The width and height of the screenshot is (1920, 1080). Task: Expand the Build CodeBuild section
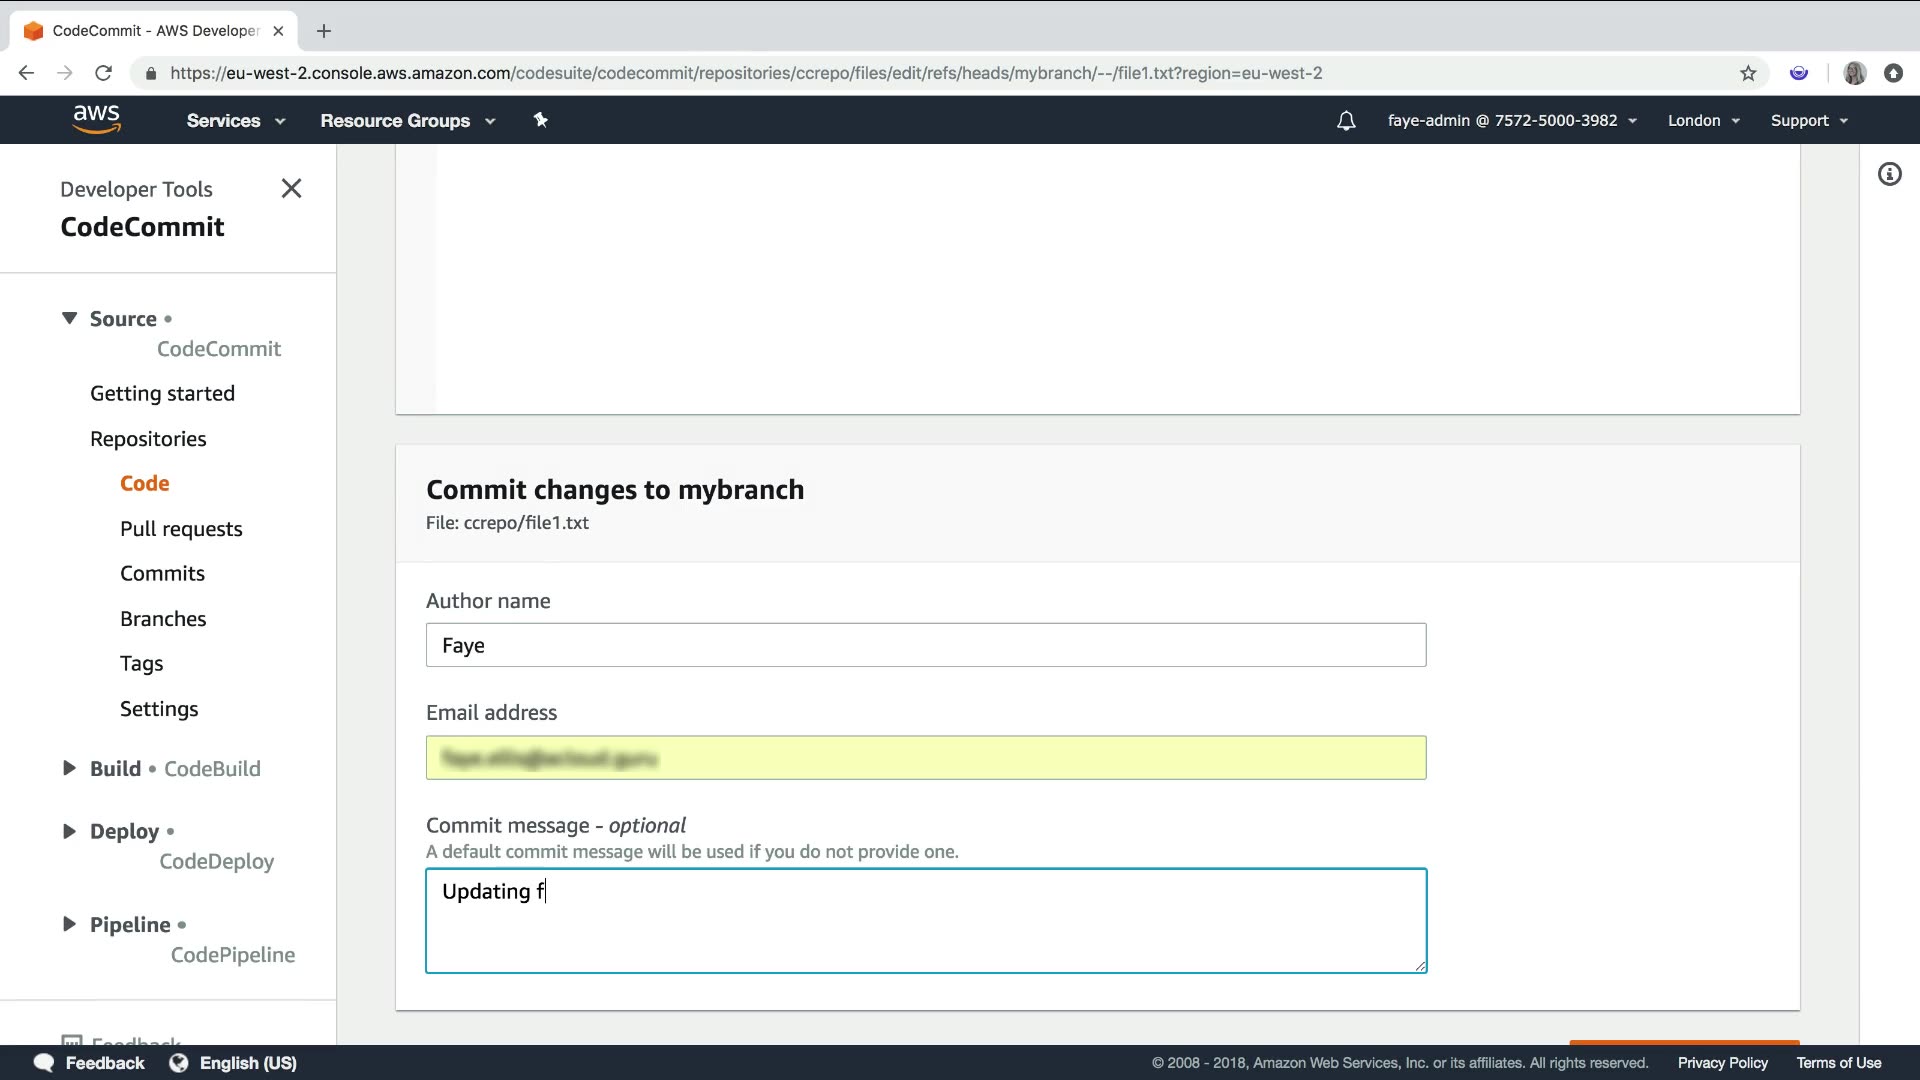coord(69,768)
